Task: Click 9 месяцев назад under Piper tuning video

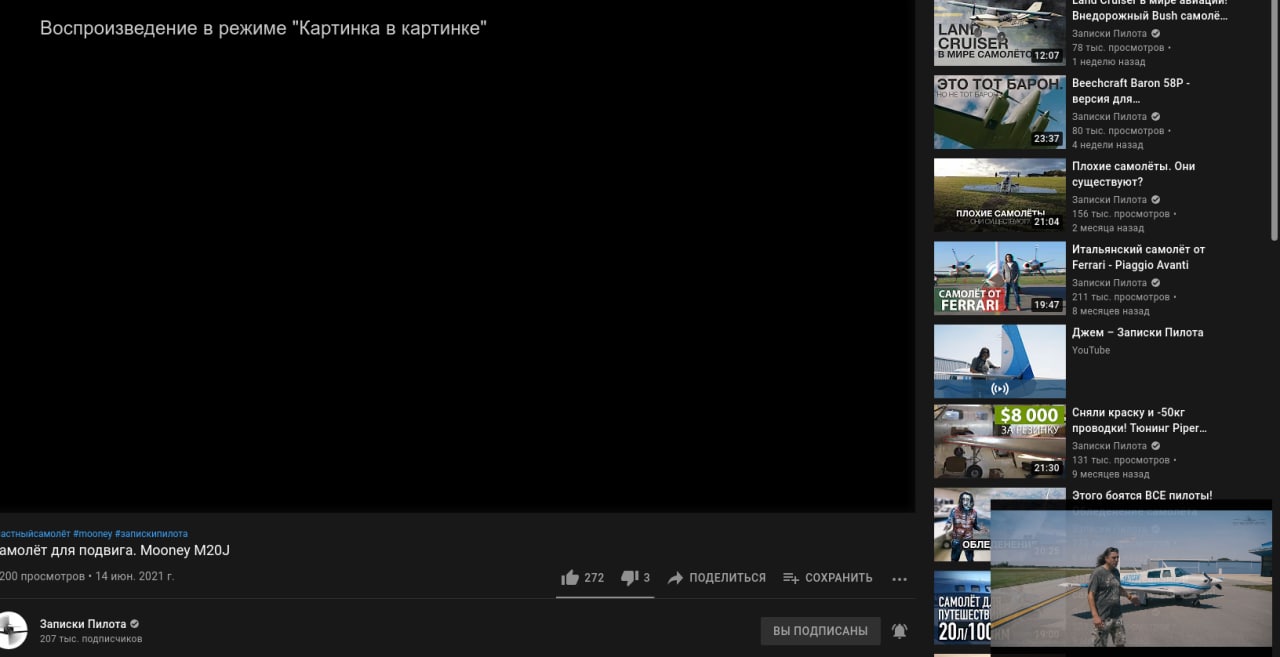Action: (1111, 474)
